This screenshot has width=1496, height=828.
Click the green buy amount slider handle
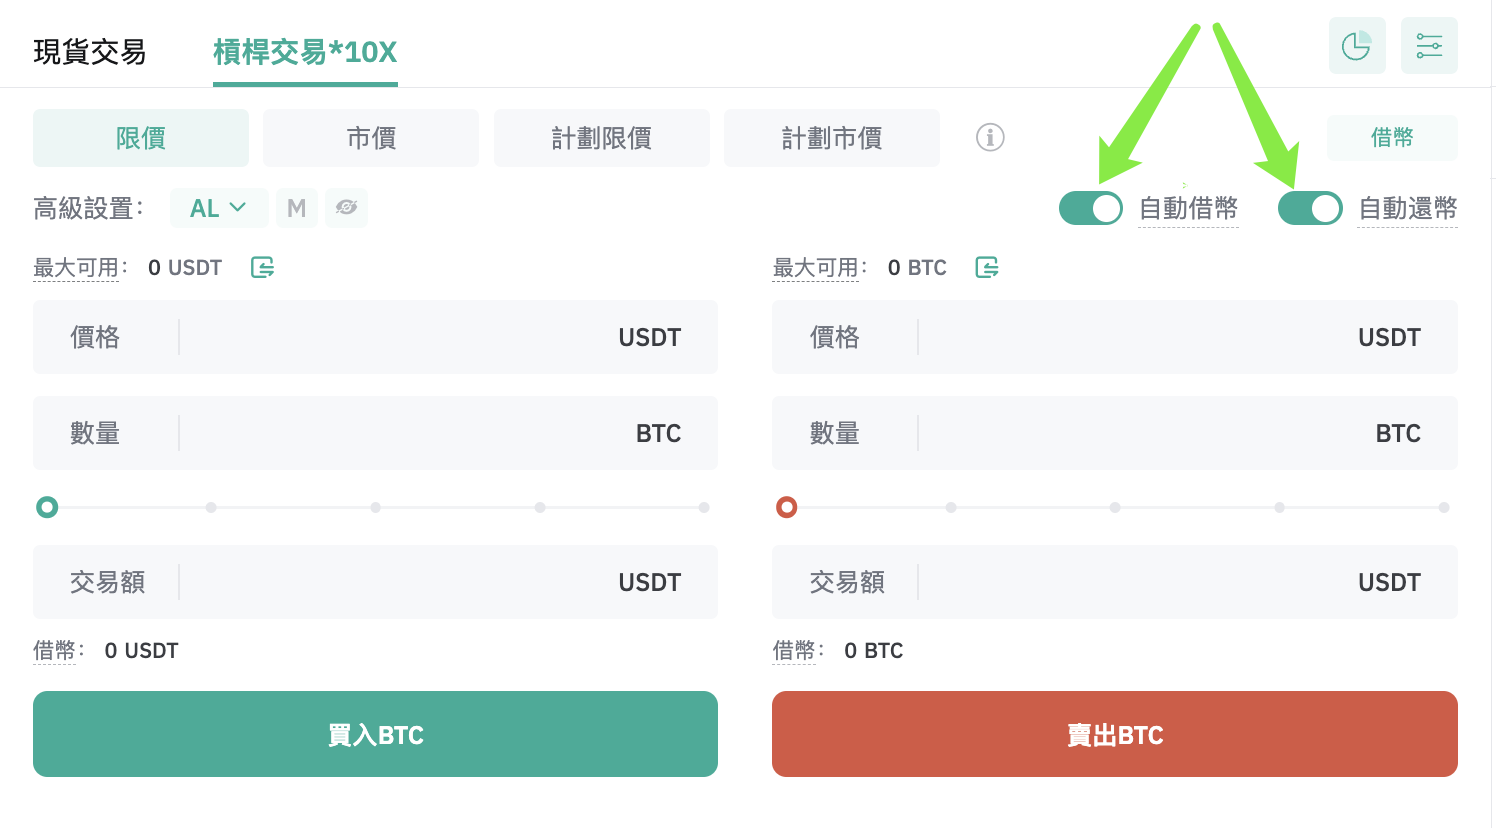(x=47, y=507)
